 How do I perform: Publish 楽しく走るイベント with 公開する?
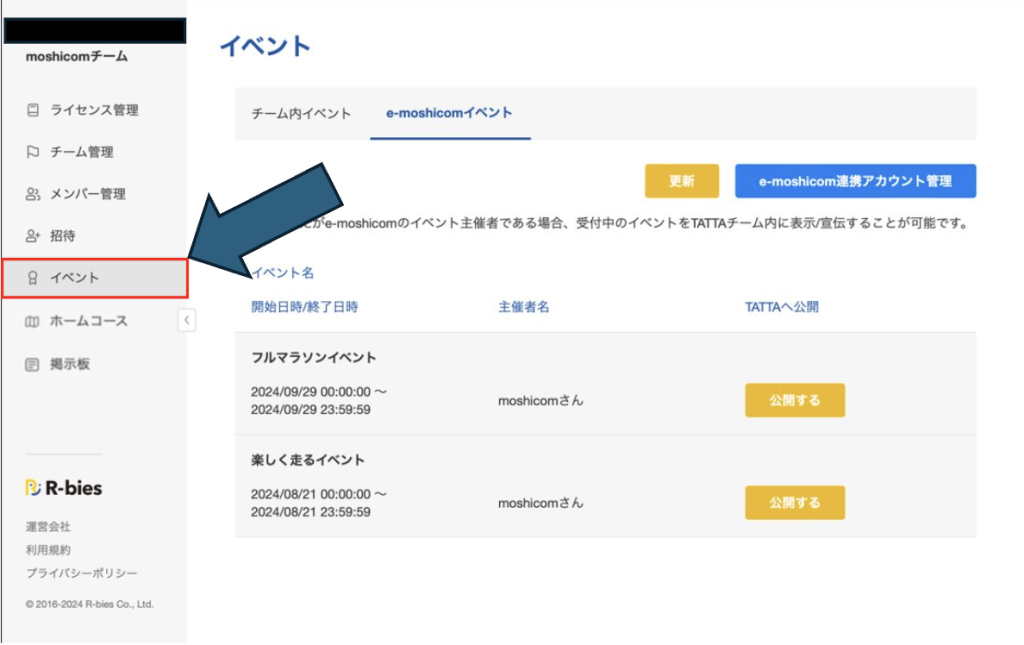794,502
